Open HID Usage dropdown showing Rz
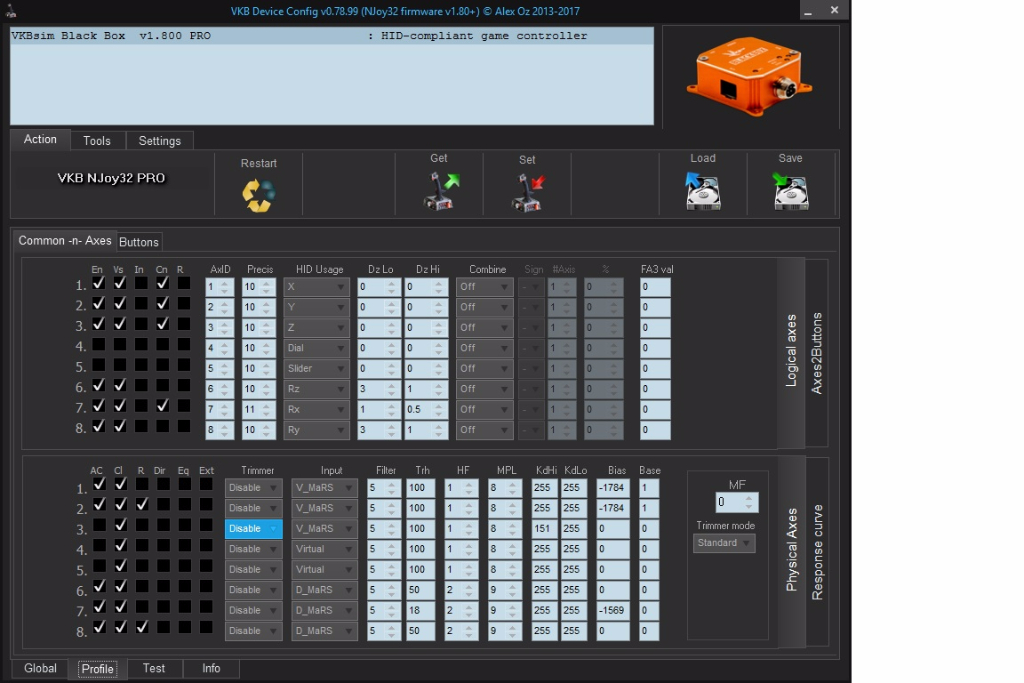Viewport: 1024px width, 683px height. tap(316, 389)
